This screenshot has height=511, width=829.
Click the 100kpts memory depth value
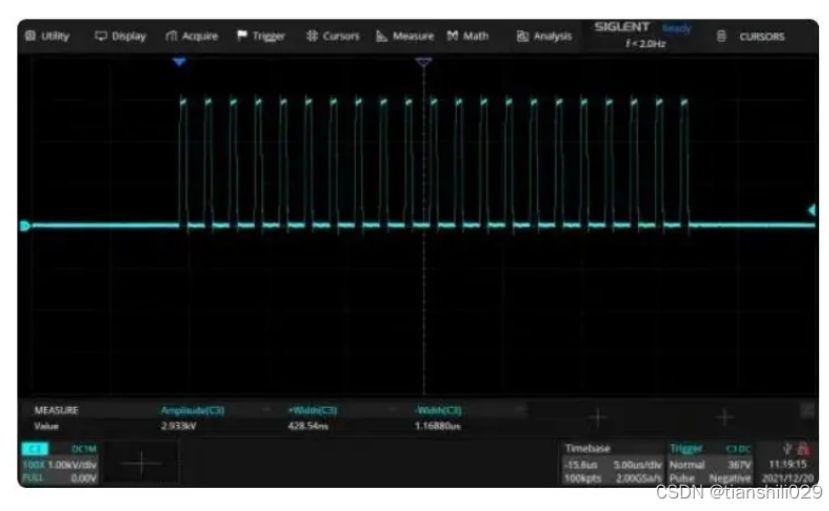(x=583, y=478)
